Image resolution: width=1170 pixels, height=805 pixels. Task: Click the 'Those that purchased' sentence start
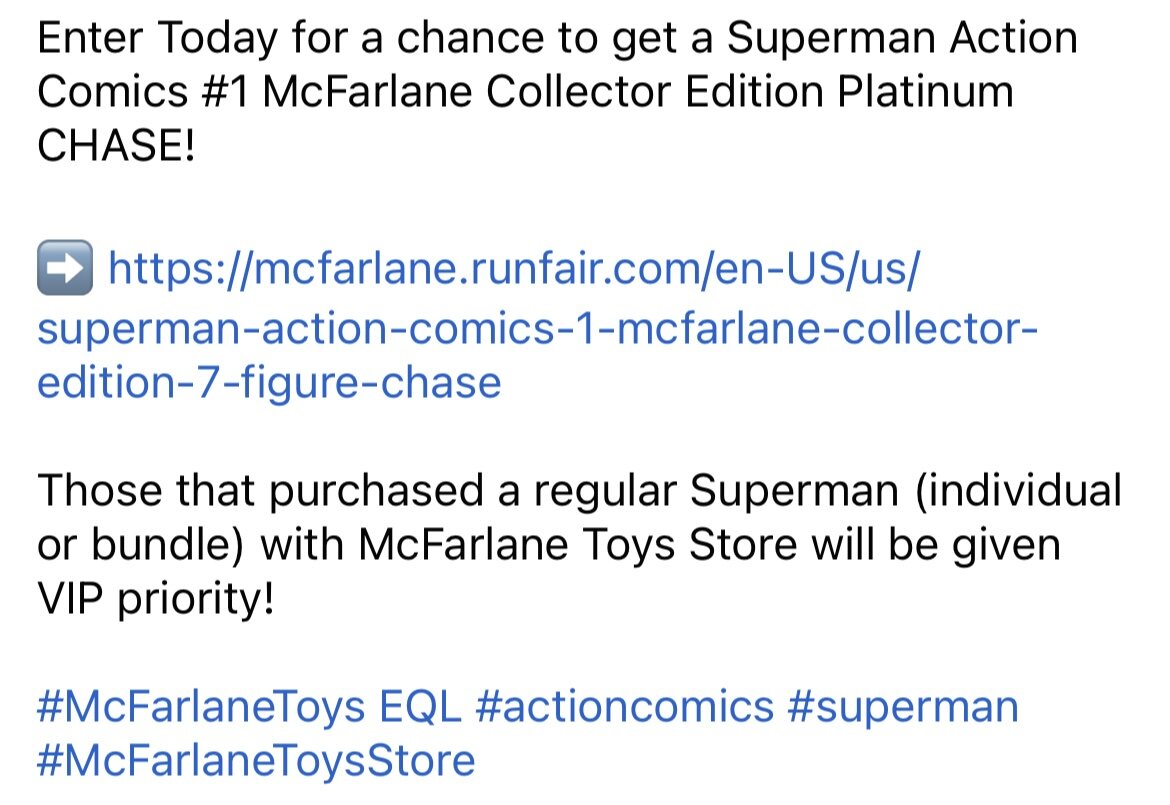[260, 492]
